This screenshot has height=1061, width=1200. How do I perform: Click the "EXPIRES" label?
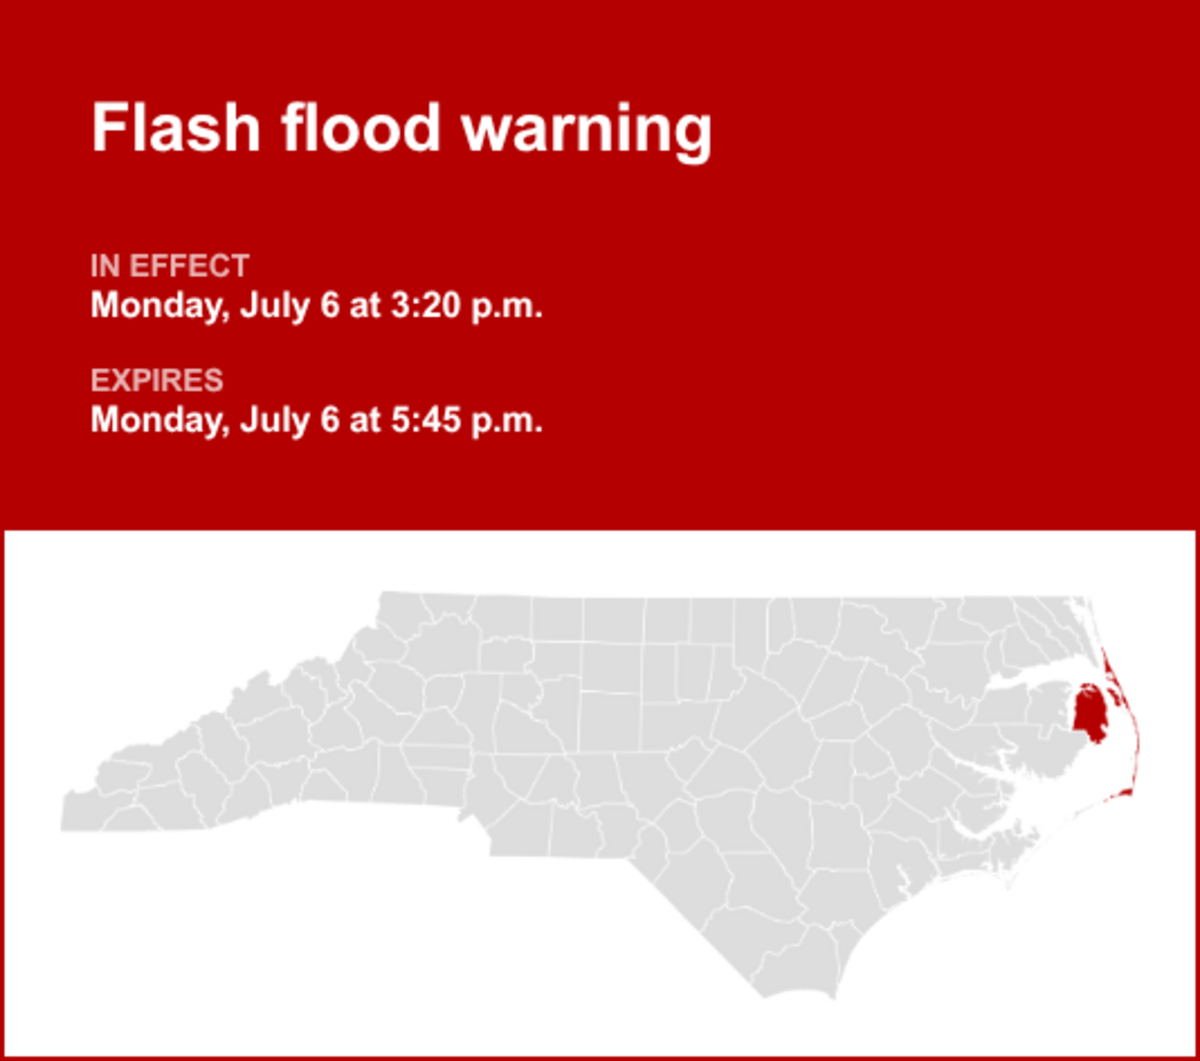[157, 380]
